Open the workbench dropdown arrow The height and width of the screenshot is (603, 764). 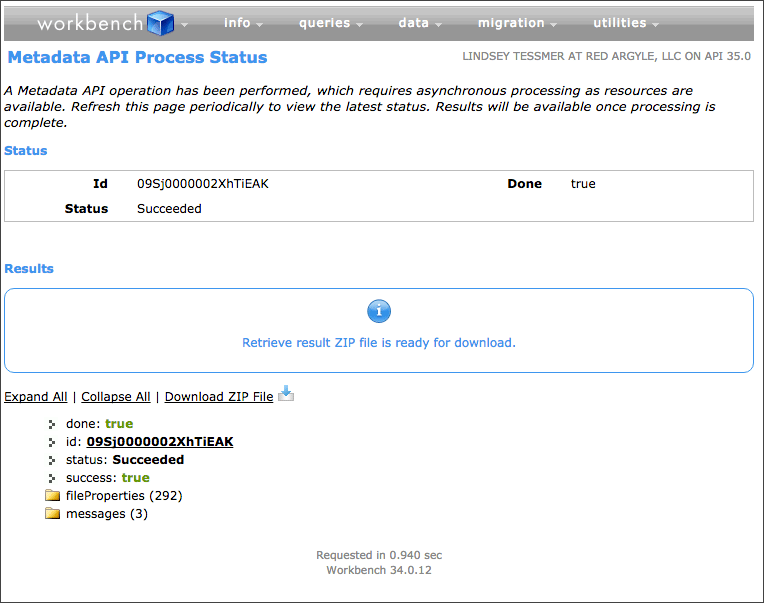point(184,24)
